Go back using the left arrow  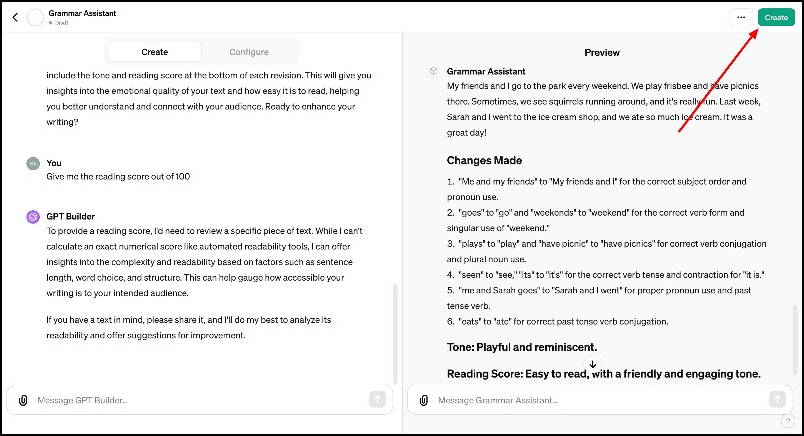(14, 16)
